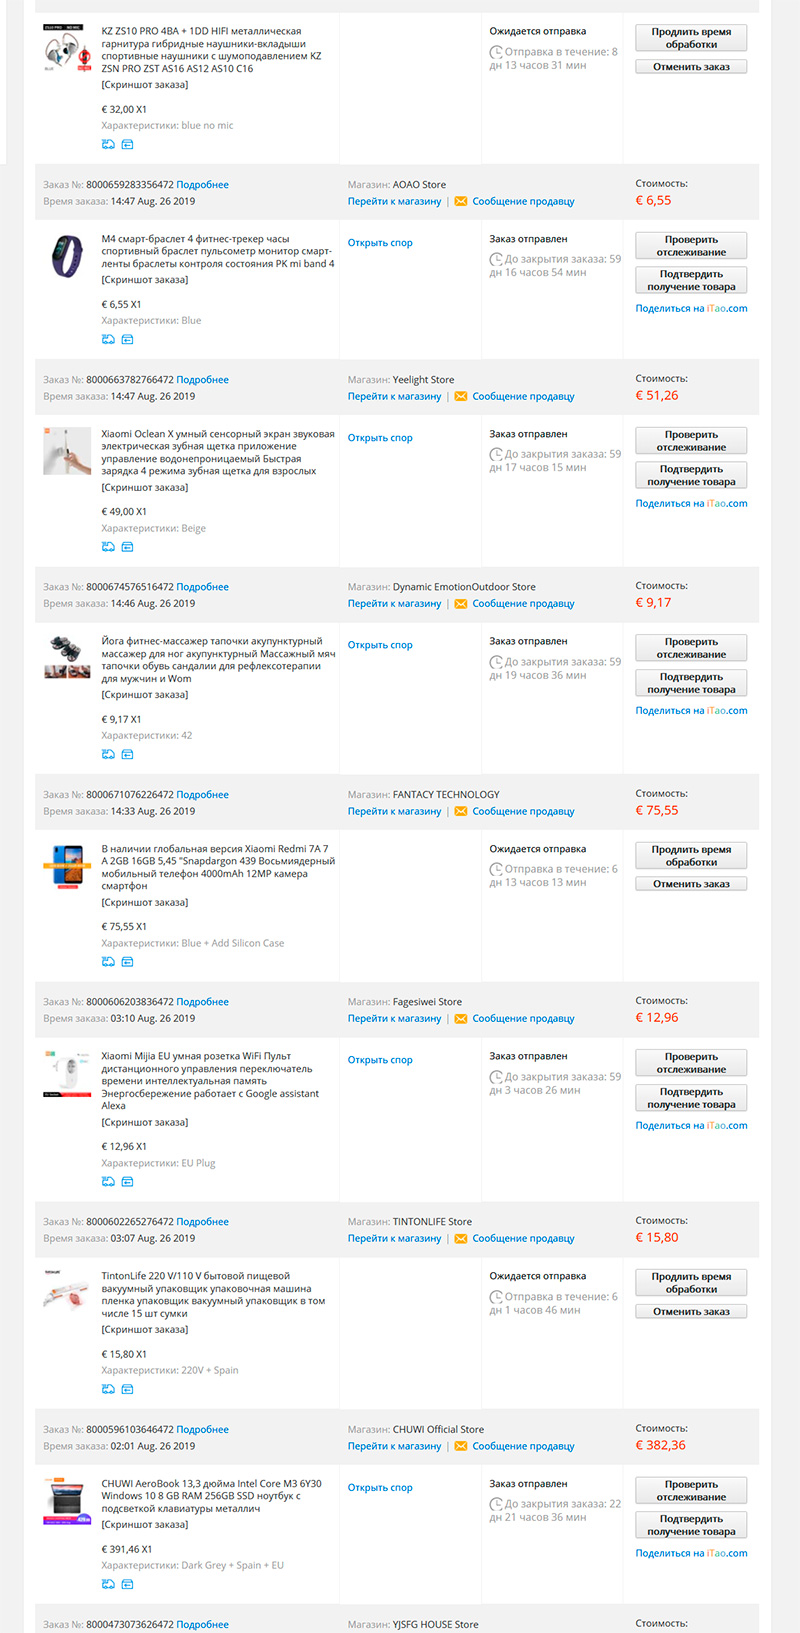Extend processing time for Redmi 7A order
This screenshot has width=800, height=1633.
tap(691, 855)
